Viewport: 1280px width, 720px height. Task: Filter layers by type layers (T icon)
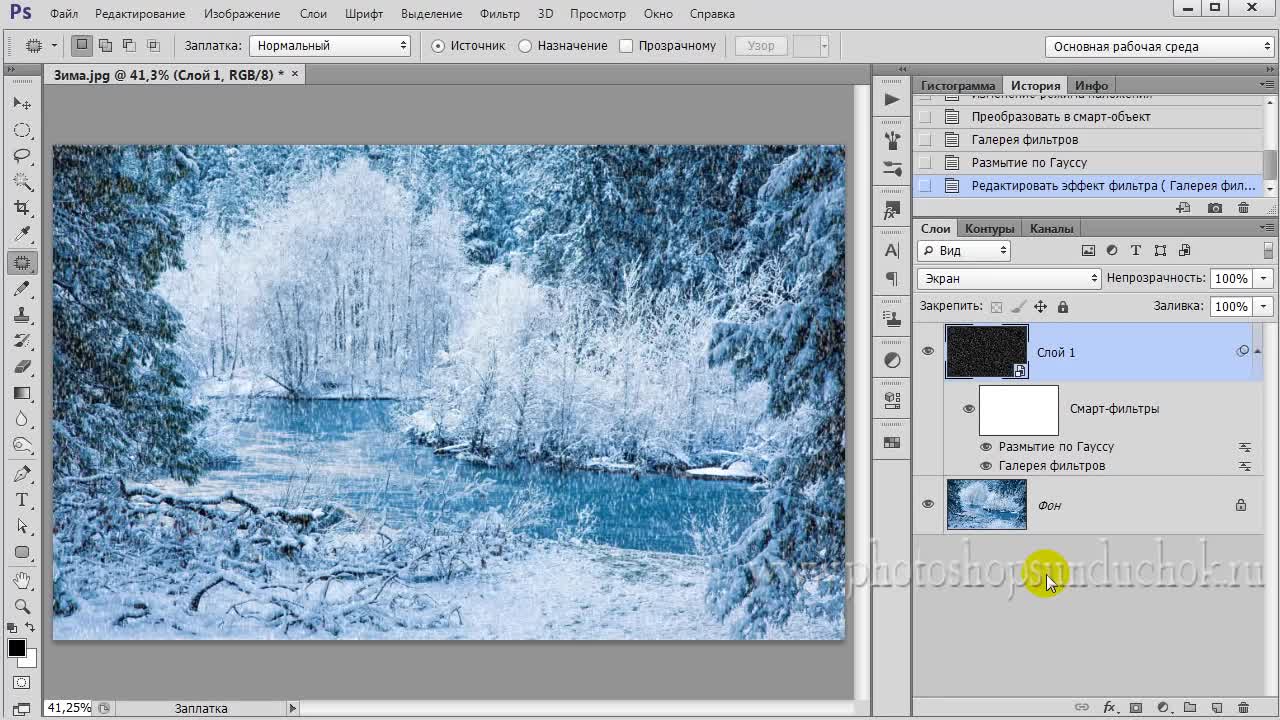(x=1136, y=251)
